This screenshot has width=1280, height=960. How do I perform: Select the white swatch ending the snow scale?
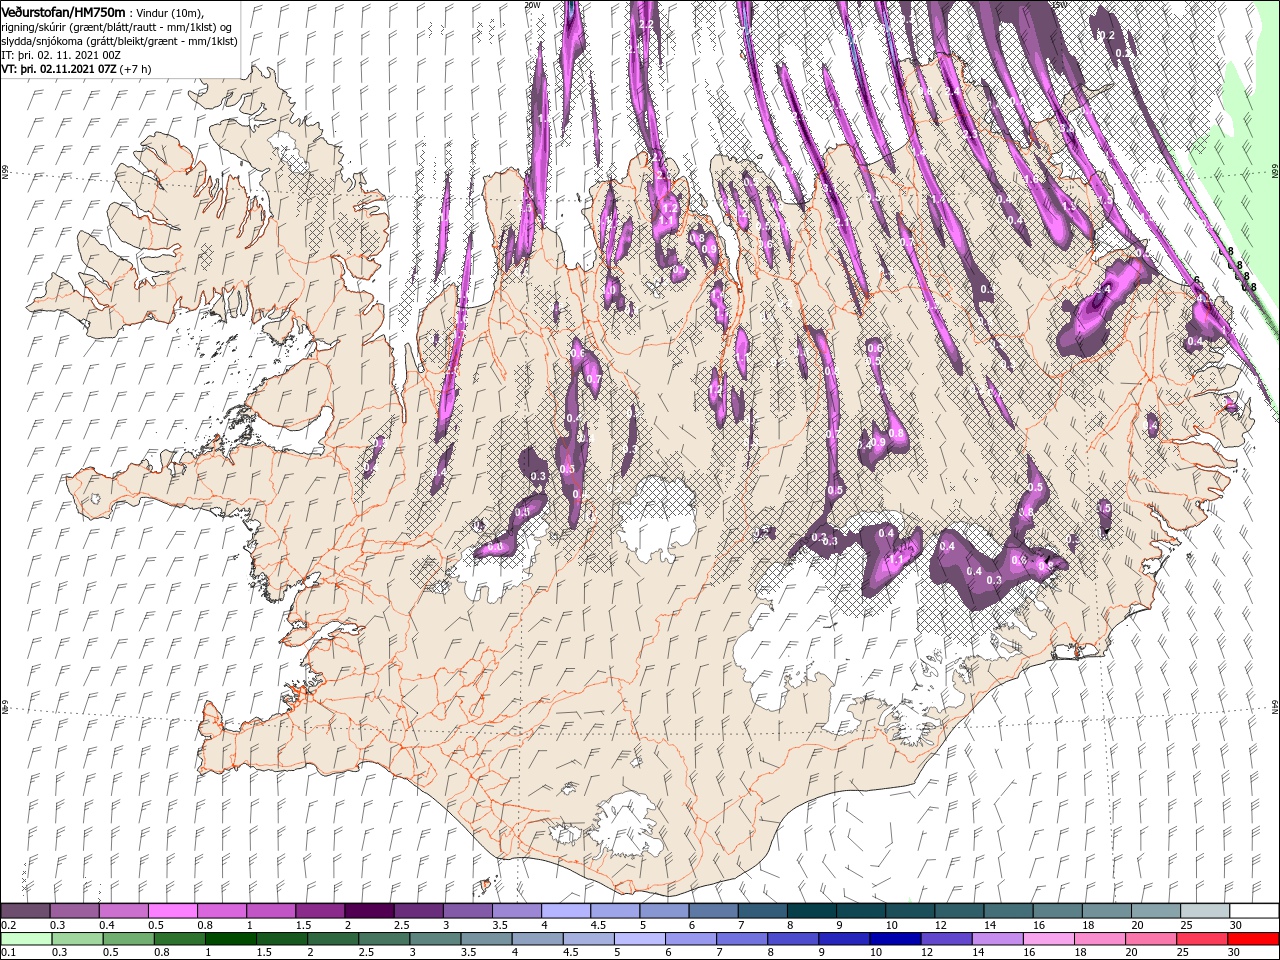1253,911
